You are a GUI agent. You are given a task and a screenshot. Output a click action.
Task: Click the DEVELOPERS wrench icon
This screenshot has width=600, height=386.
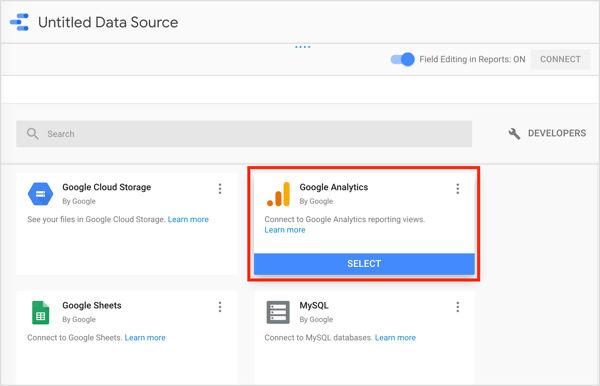[x=514, y=134]
